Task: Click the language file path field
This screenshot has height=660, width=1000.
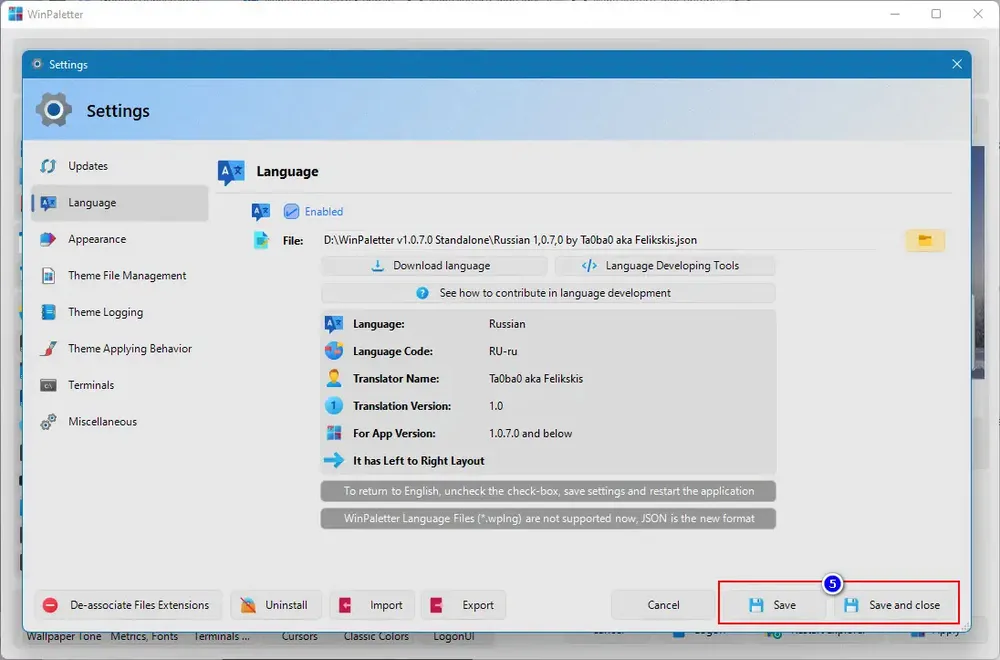Action: 599,240
